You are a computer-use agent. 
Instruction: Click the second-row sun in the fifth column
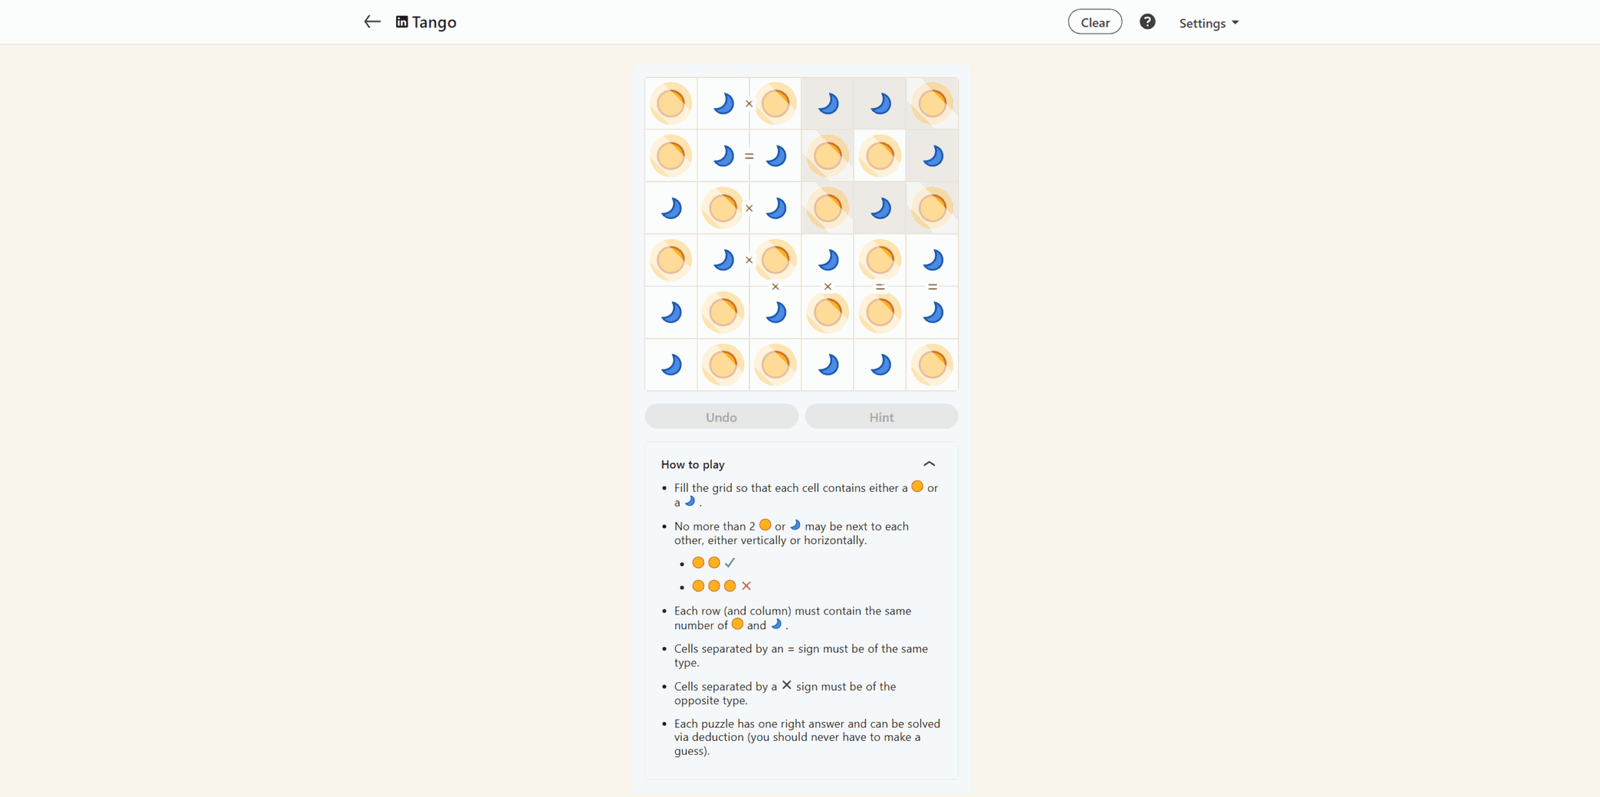[880, 156]
